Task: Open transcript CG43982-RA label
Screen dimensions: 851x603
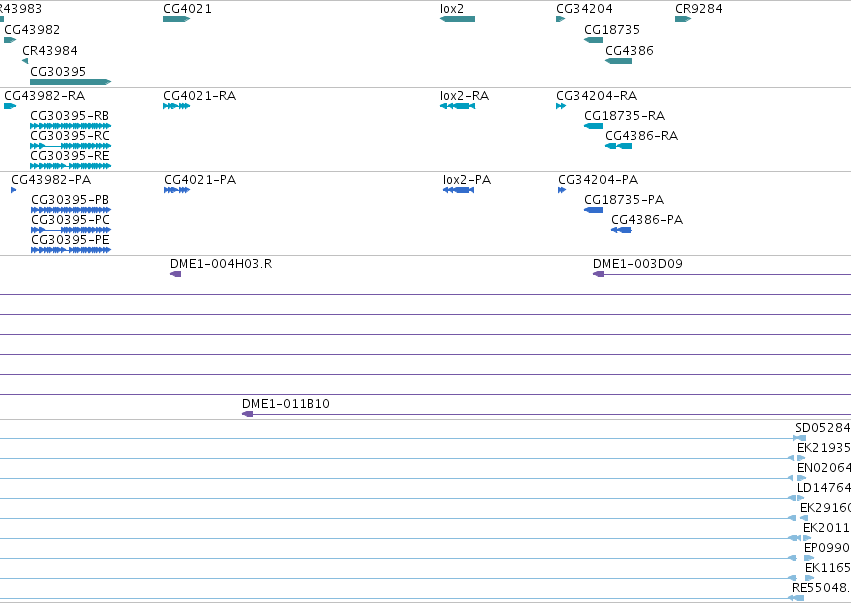Action: point(45,96)
